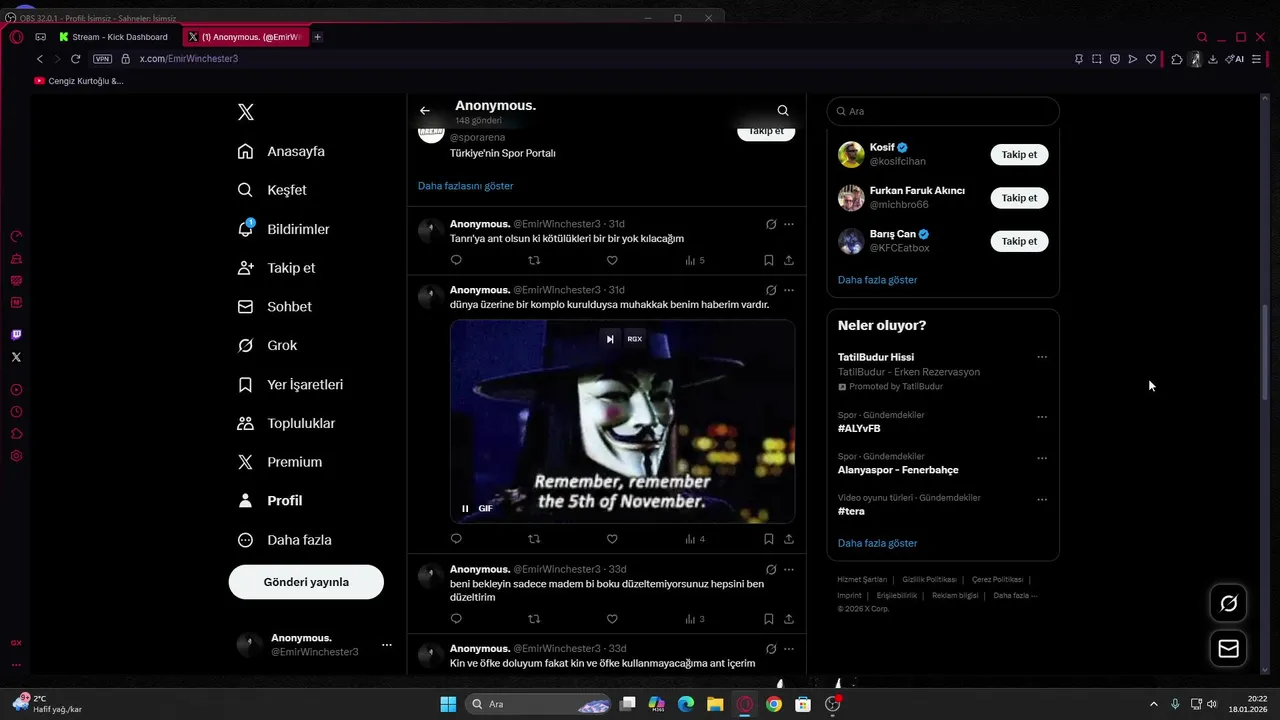Open account menu dots beside @EmirWinchester3
This screenshot has width=1280, height=720.
click(x=387, y=645)
